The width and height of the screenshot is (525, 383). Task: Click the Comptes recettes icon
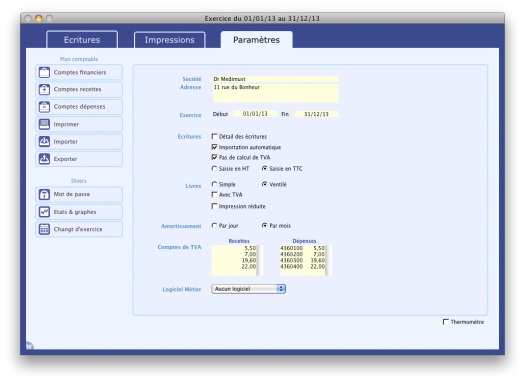pos(45,89)
